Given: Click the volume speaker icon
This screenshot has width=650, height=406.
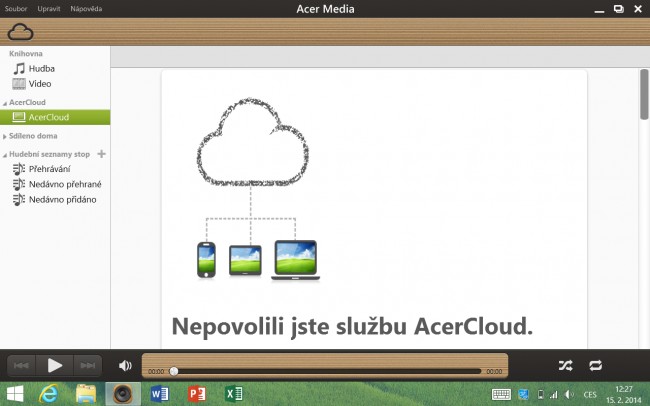Looking at the screenshot, I should [125, 365].
